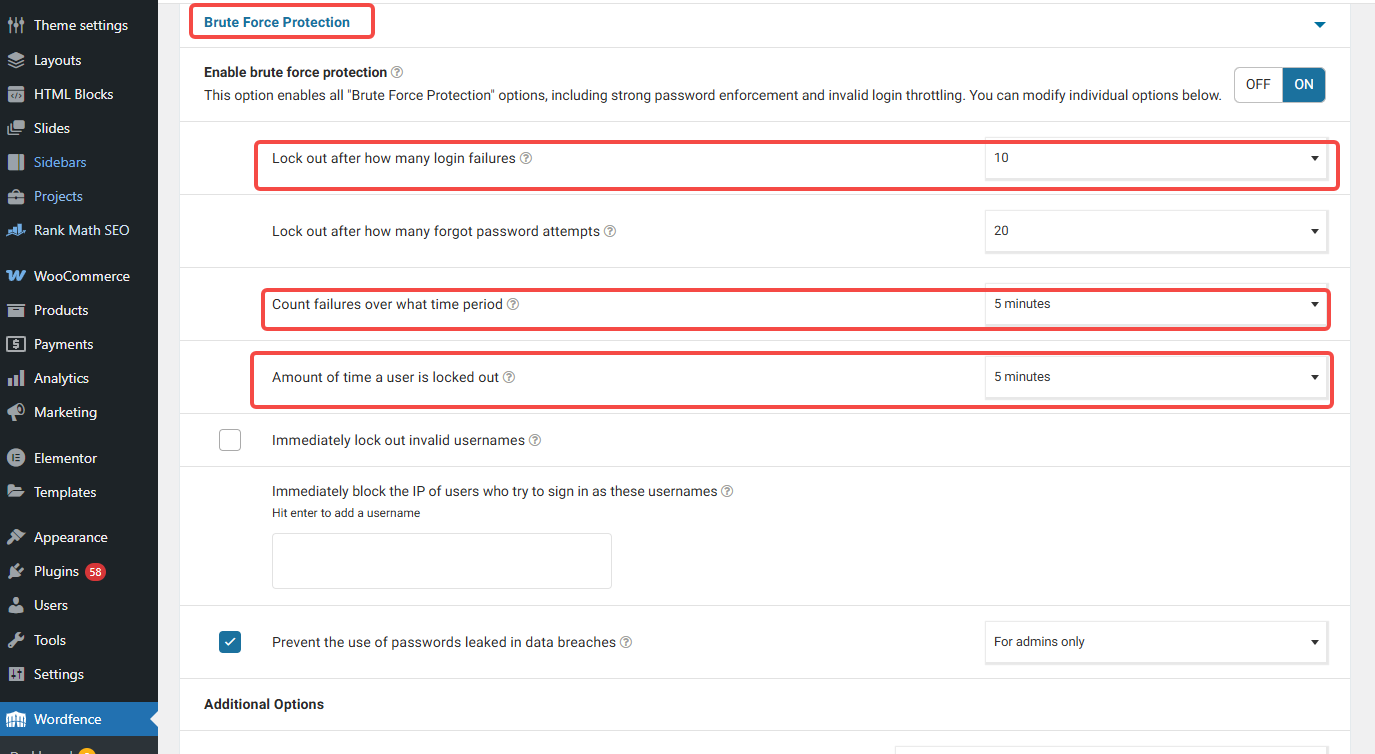Open the forgot password attempts dropdown
Screen dimensions: 1375x754
pyautogui.click(x=1155, y=231)
